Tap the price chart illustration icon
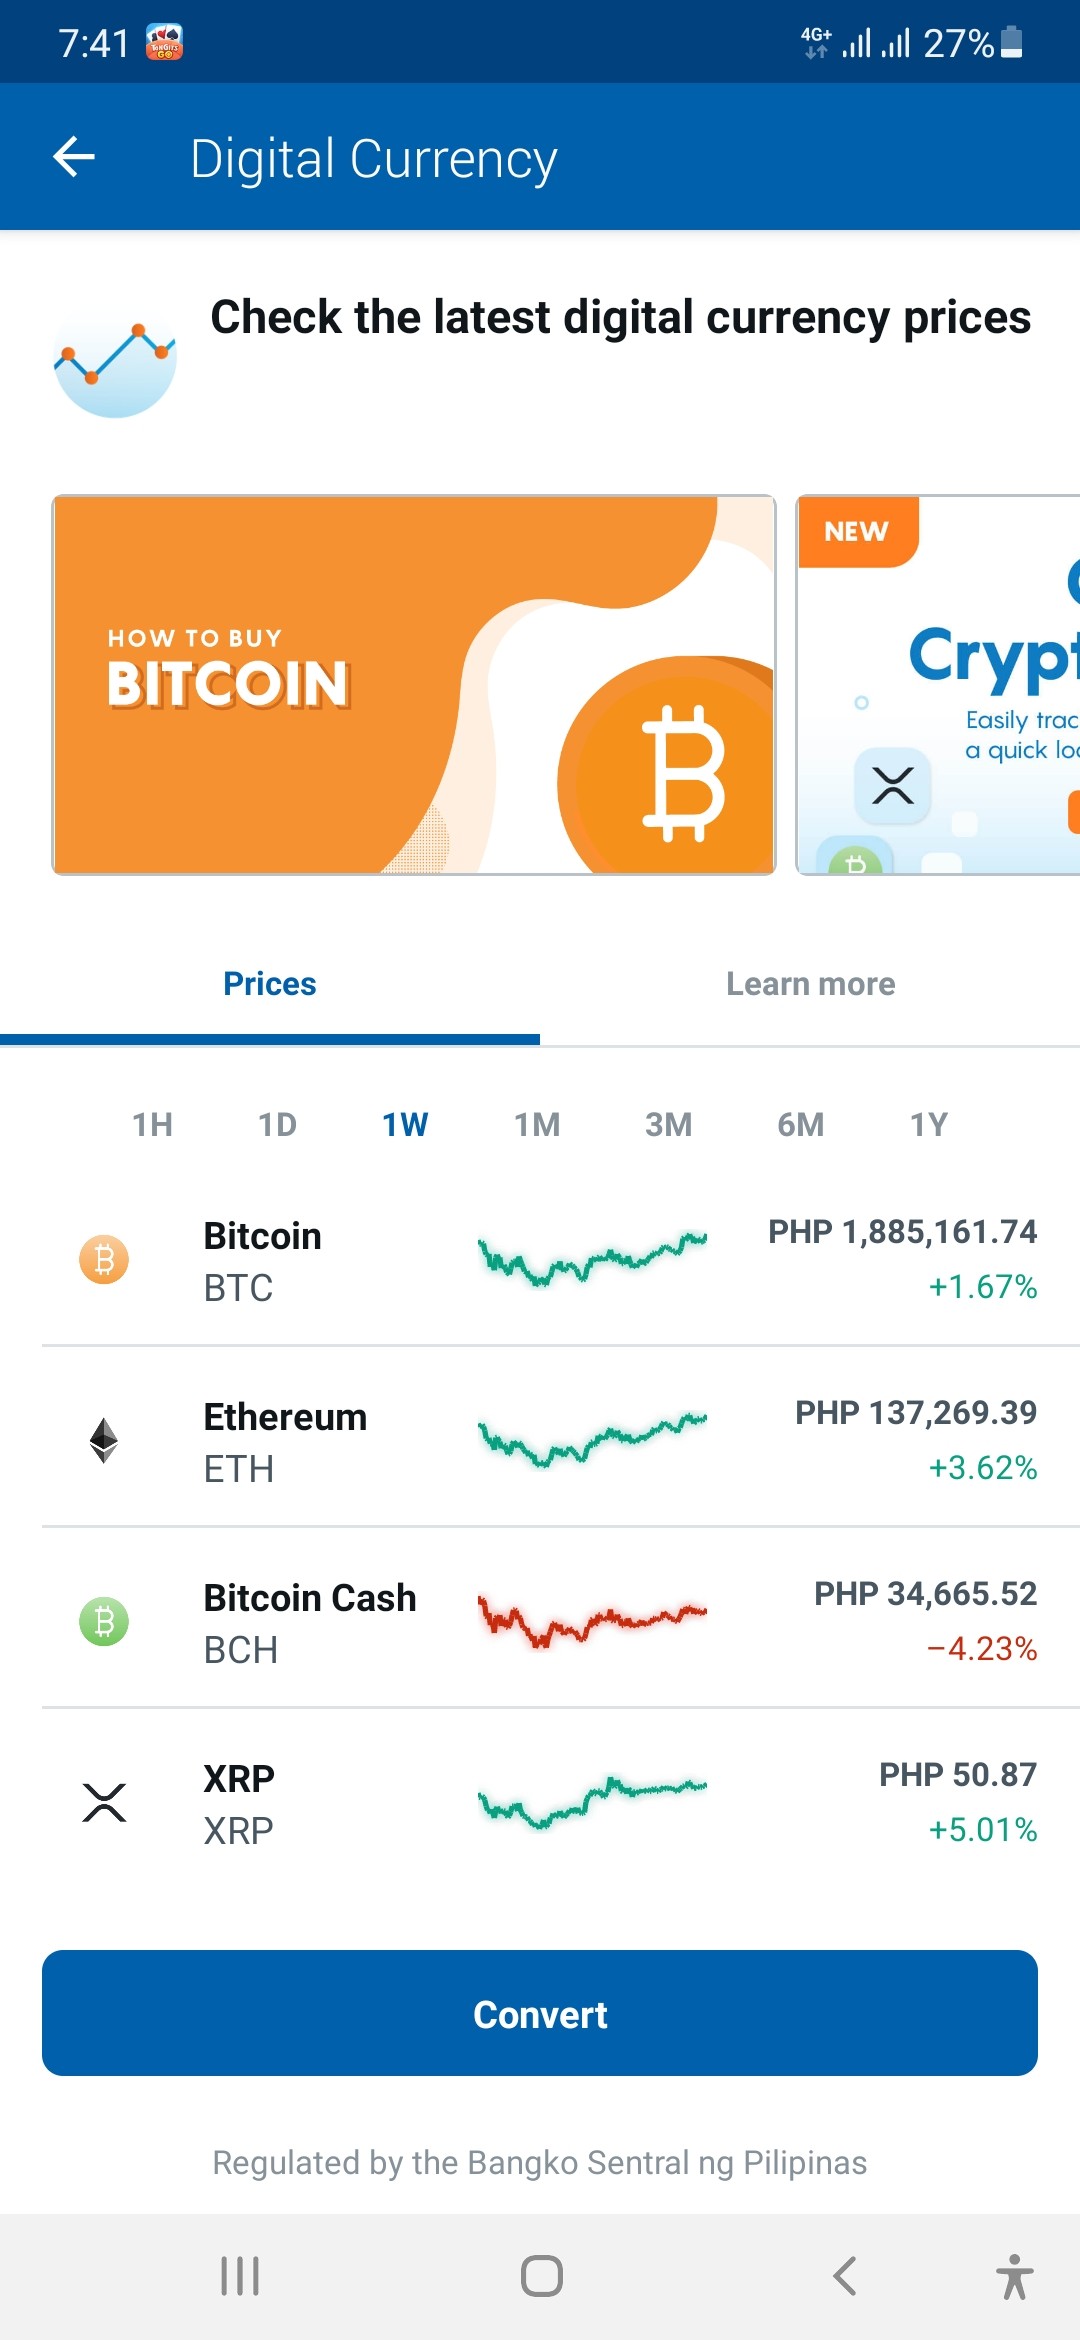 pyautogui.click(x=115, y=362)
